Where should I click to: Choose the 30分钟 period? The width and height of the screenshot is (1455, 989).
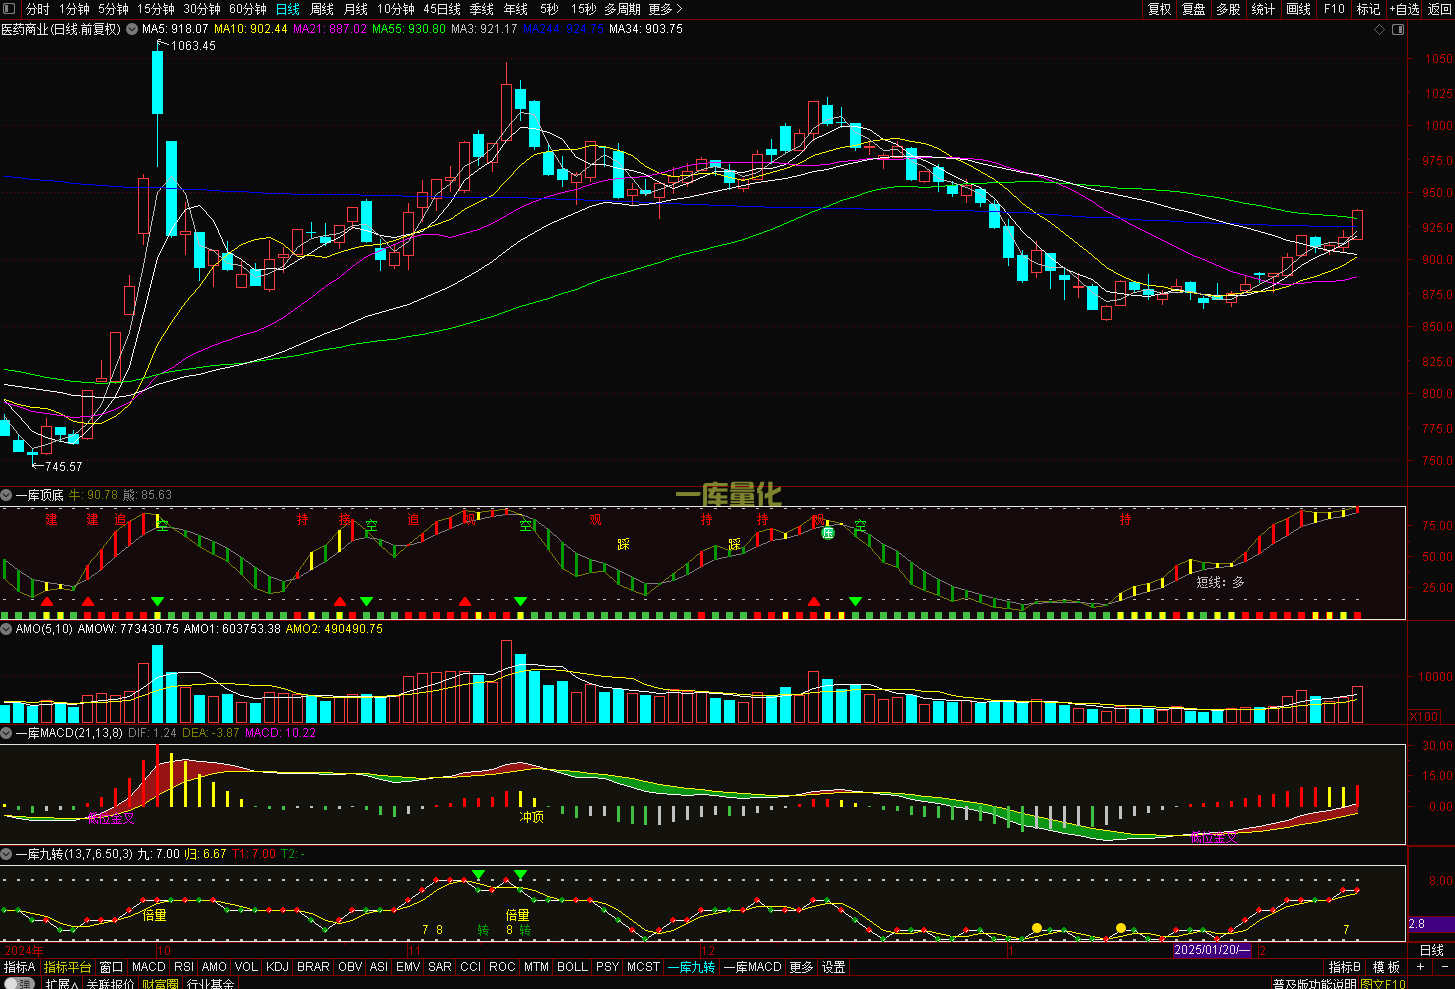coord(202,9)
